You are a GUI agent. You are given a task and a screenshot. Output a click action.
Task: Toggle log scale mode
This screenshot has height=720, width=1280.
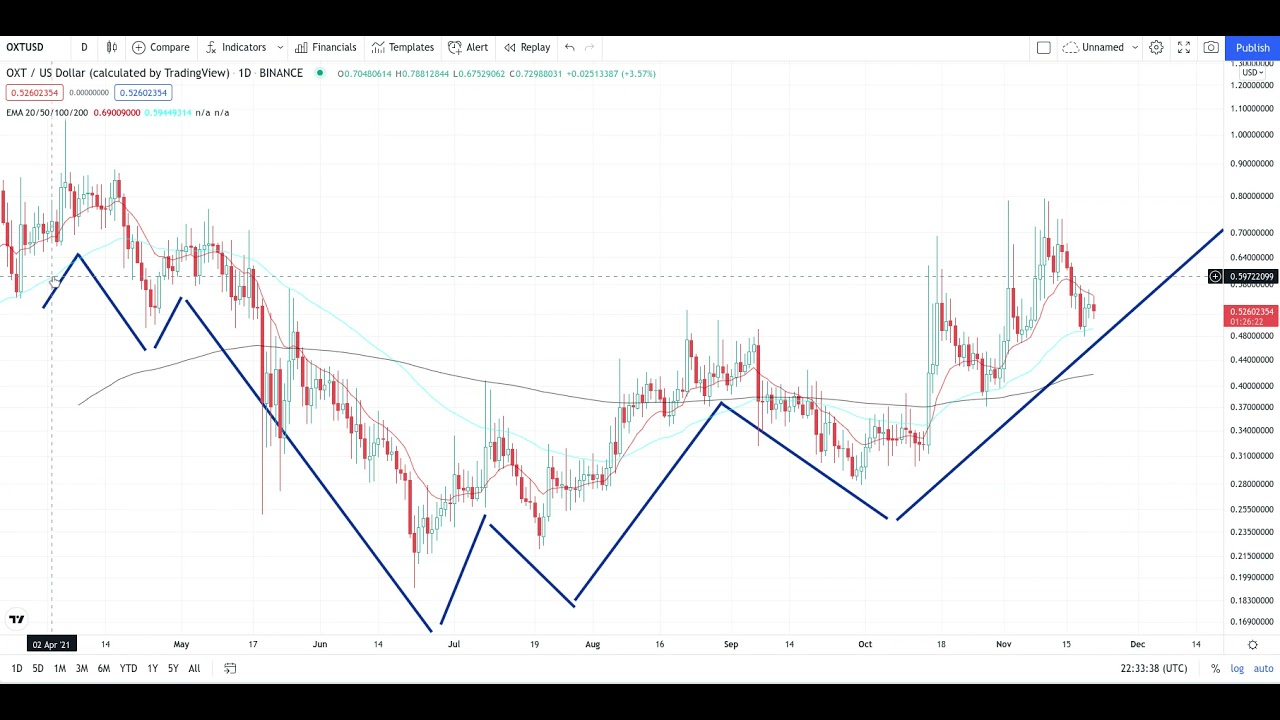coord(1237,668)
